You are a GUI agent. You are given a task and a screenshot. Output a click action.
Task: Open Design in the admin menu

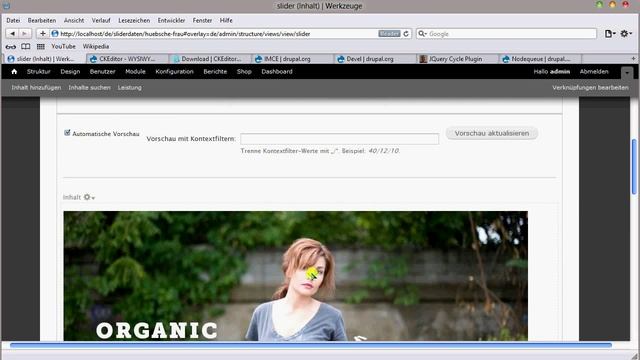[70, 71]
